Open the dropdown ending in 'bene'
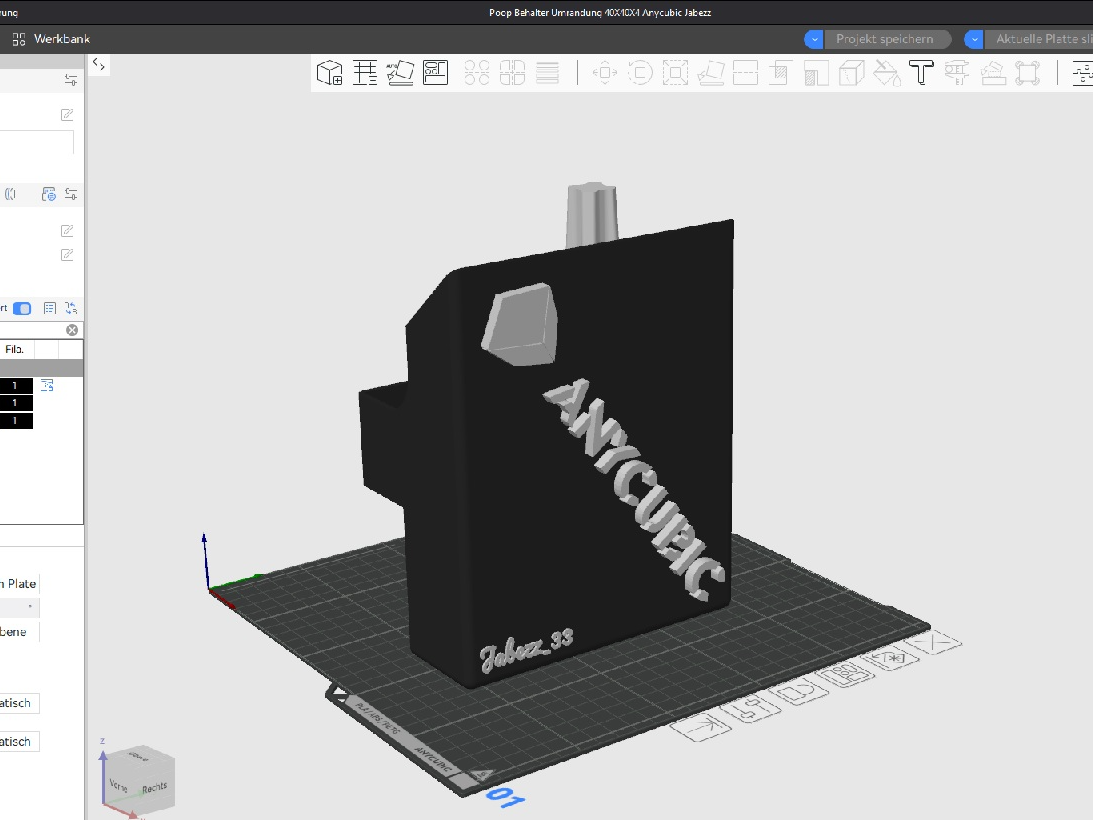Viewport: 1093px width, 820px height. (x=20, y=632)
